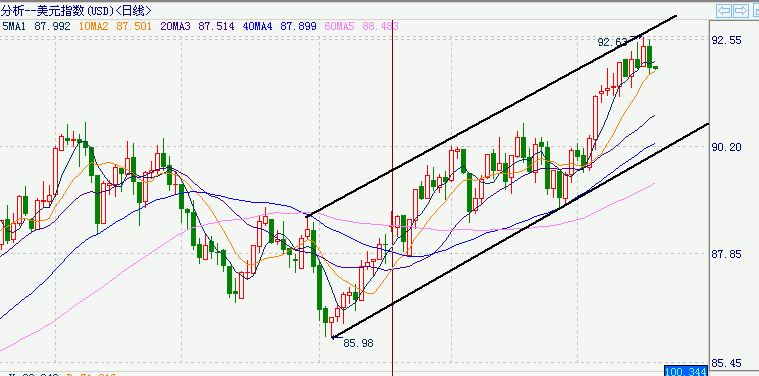Select the upper black channel trendline

click(491, 116)
